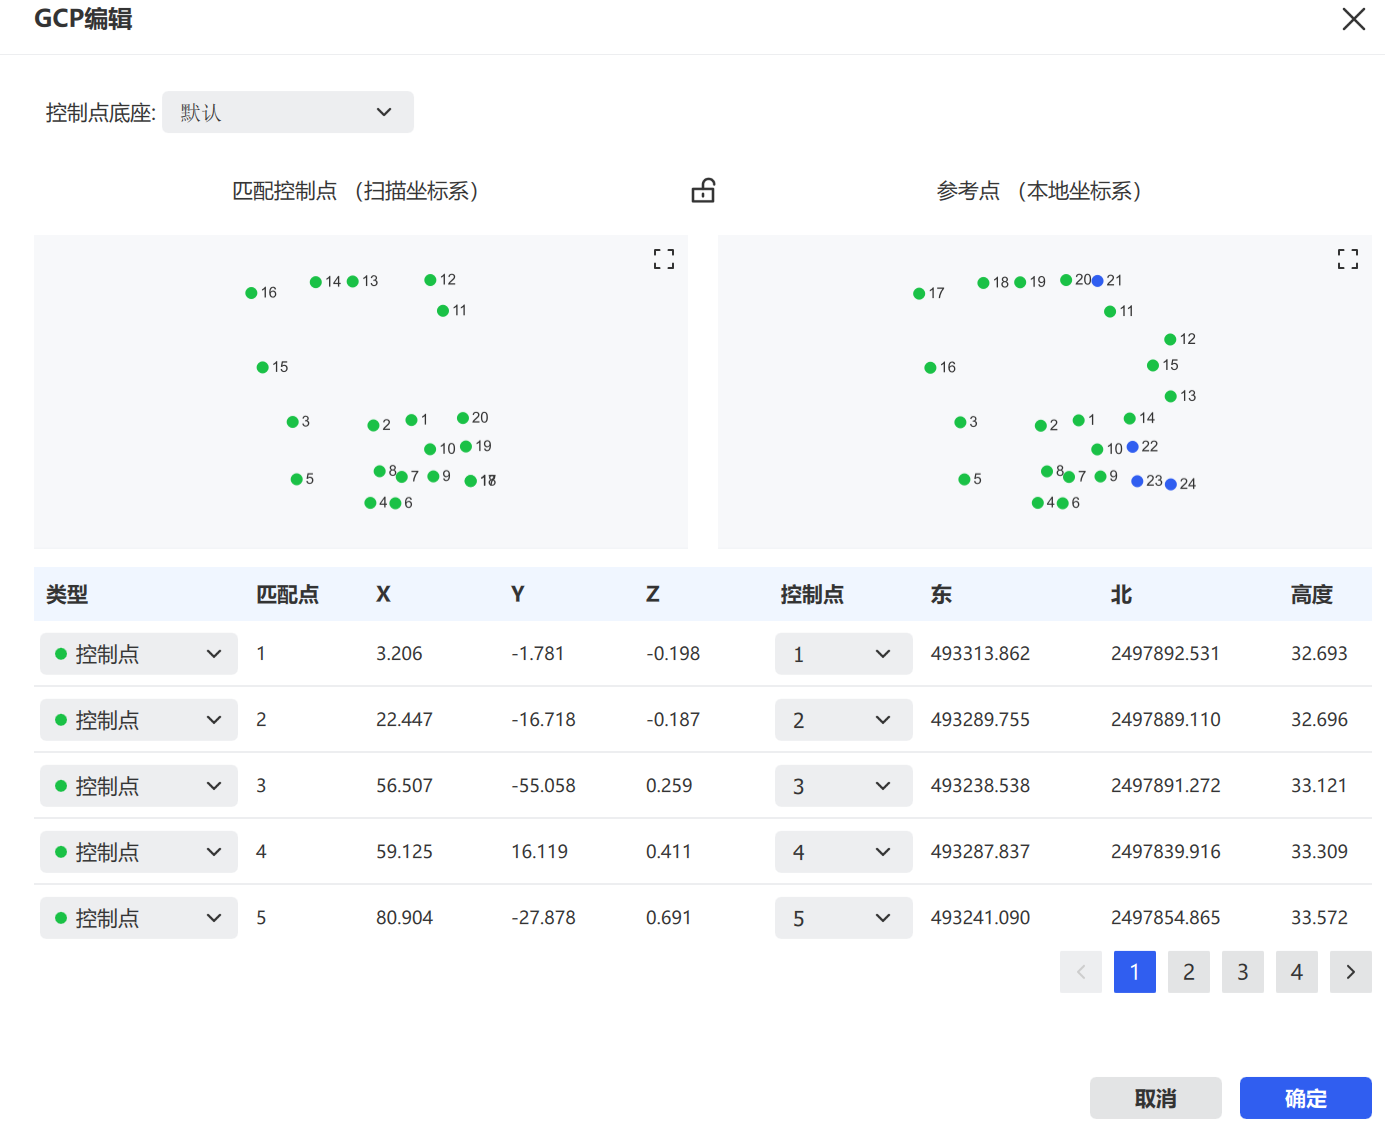The width and height of the screenshot is (1385, 1131).
Task: Select blue point 24 in reference panel
Action: [1171, 484]
